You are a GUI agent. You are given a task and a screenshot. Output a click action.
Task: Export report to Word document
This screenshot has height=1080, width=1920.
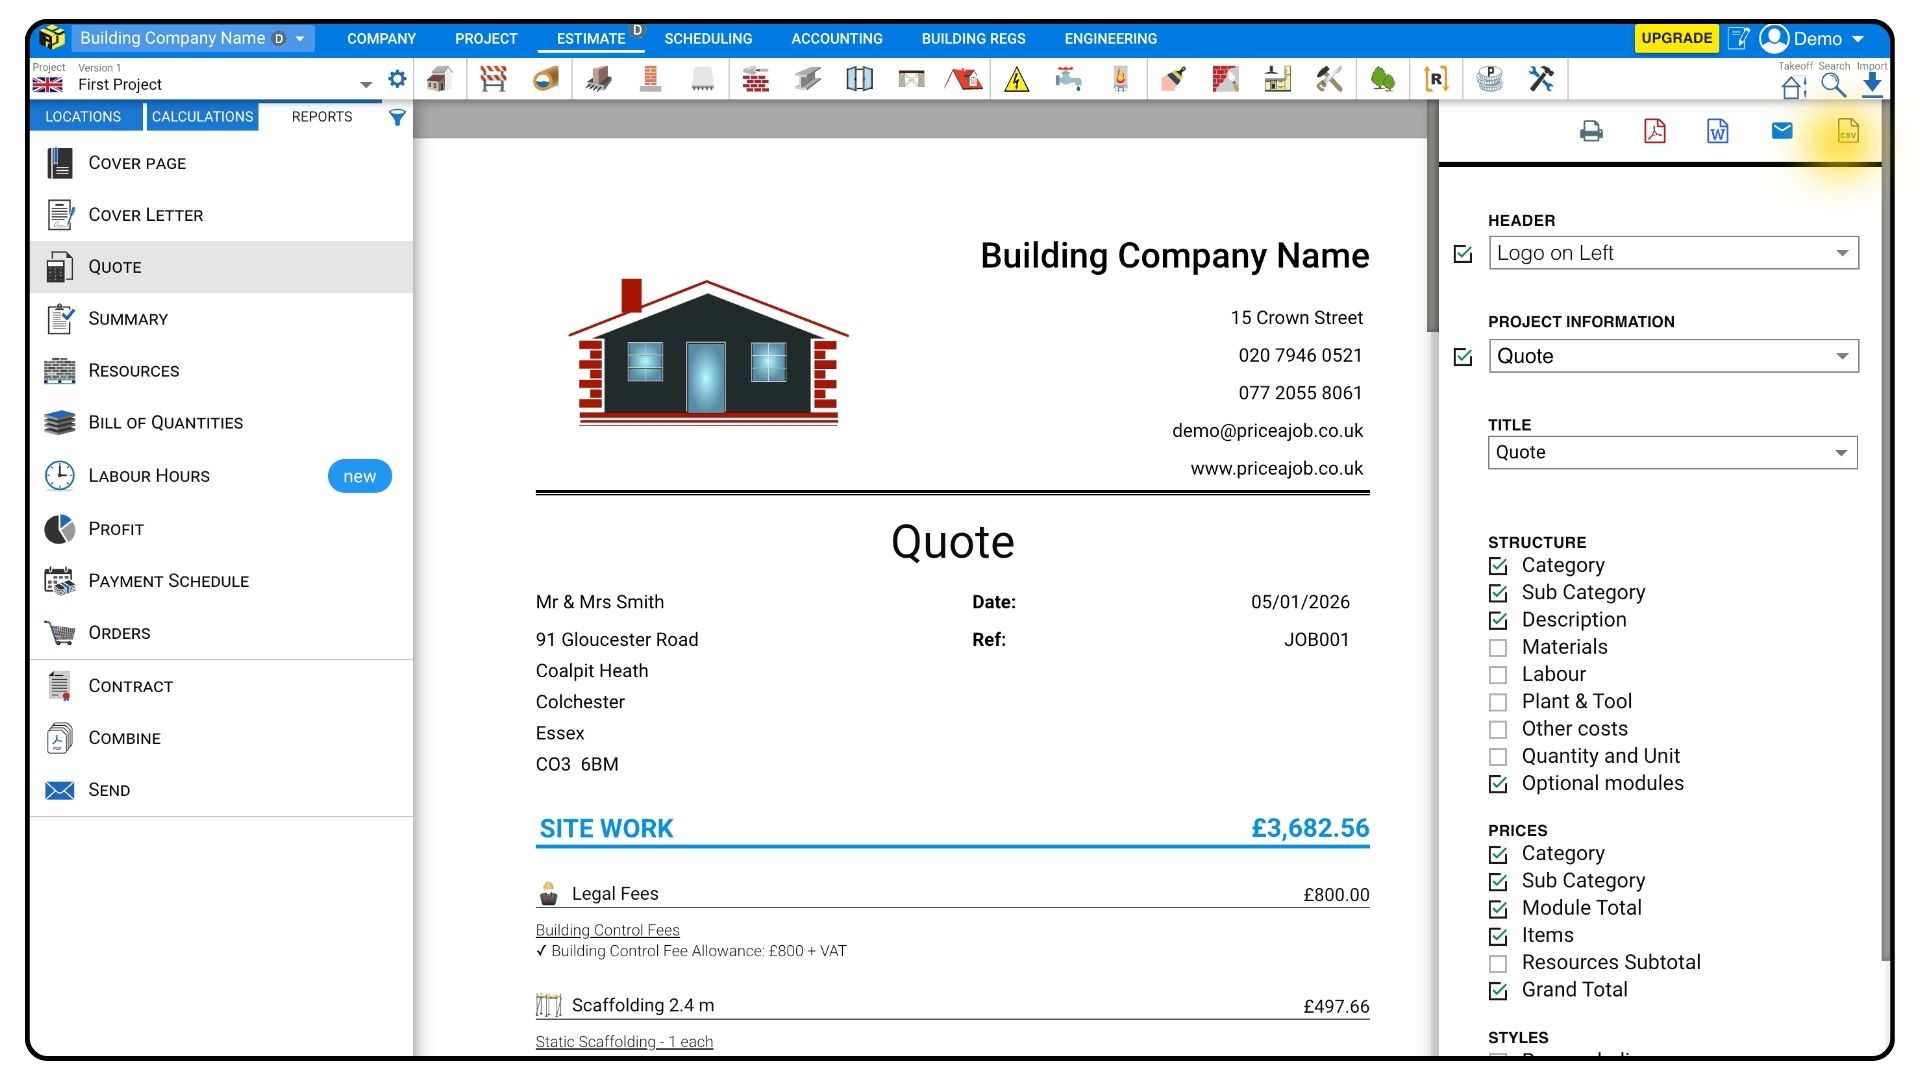tap(1718, 131)
